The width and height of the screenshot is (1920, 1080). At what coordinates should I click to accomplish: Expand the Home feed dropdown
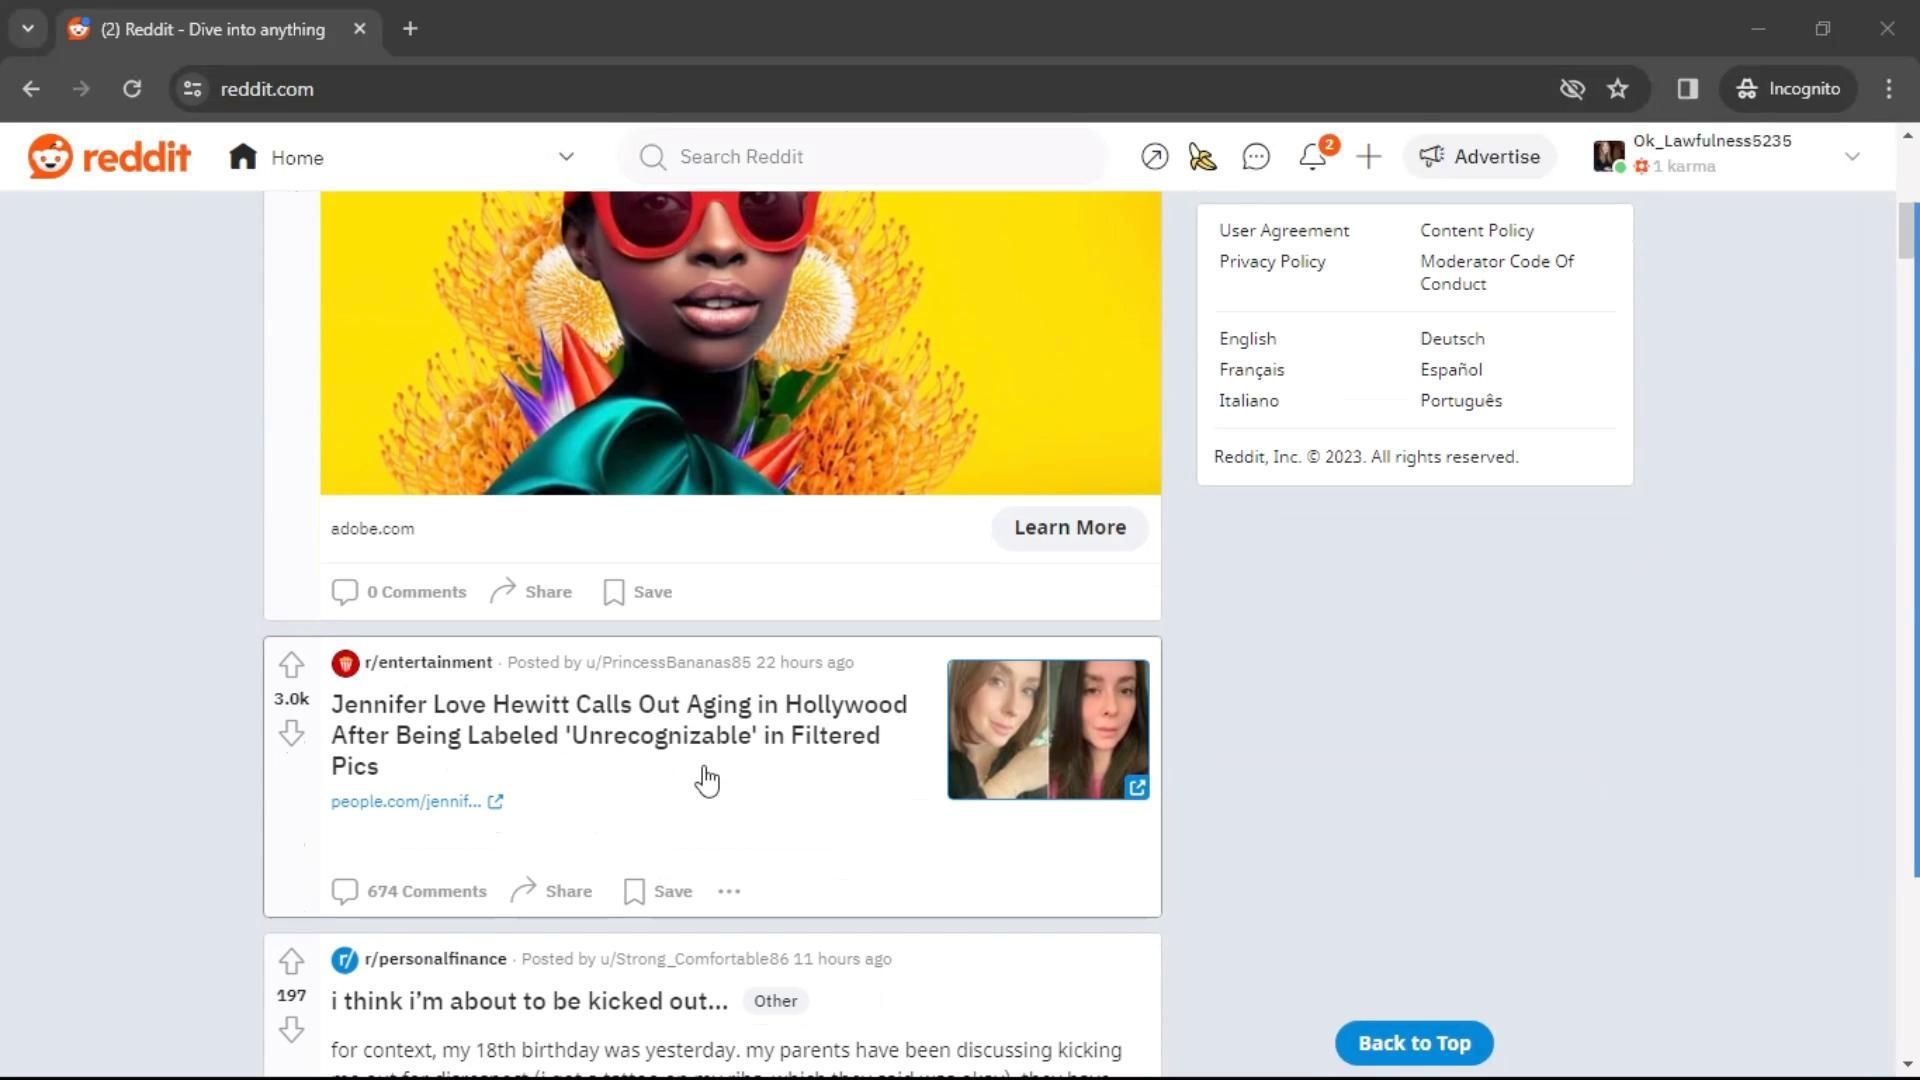(566, 157)
